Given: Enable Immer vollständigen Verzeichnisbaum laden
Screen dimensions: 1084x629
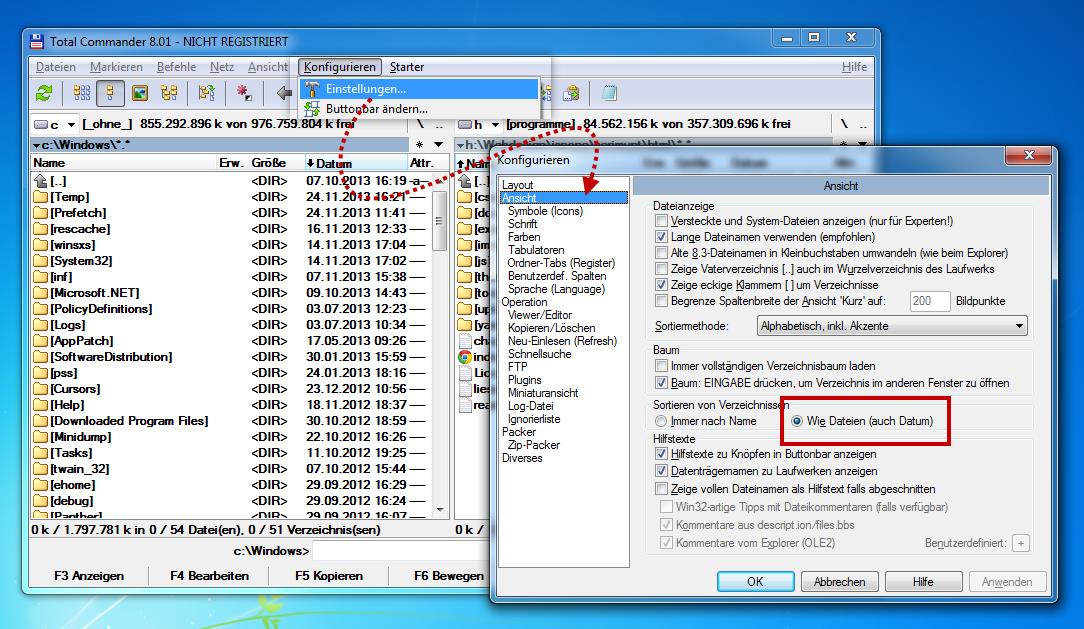Looking at the screenshot, I should click(x=661, y=366).
